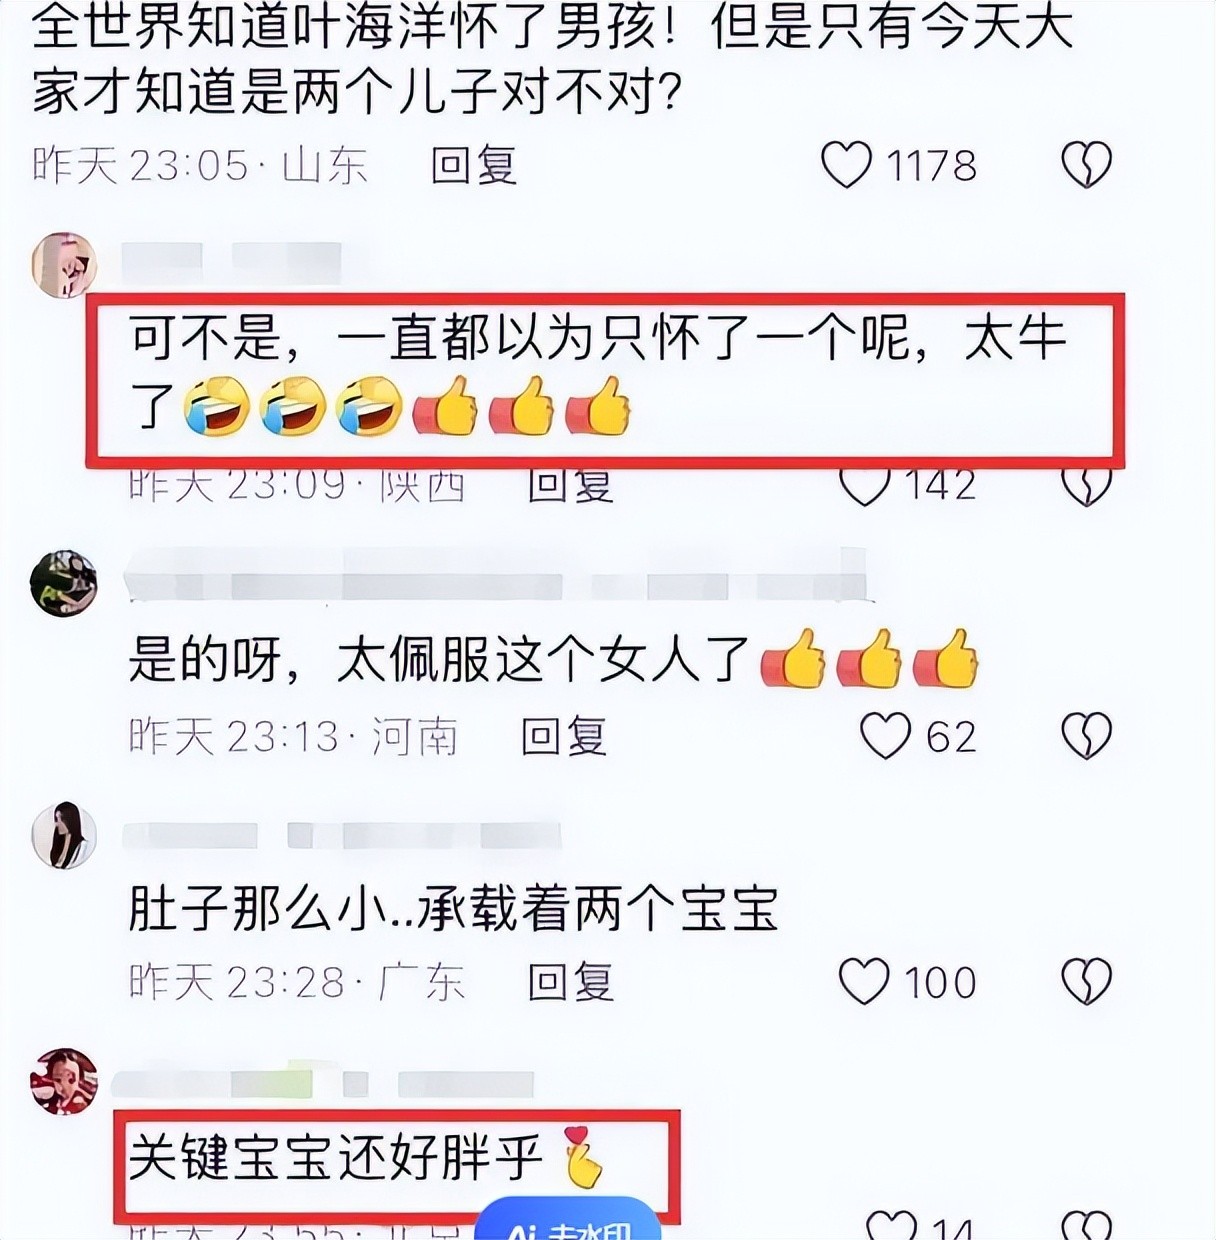Like the comment with 14 likes
The height and width of the screenshot is (1240, 1216).
pos(891,1226)
